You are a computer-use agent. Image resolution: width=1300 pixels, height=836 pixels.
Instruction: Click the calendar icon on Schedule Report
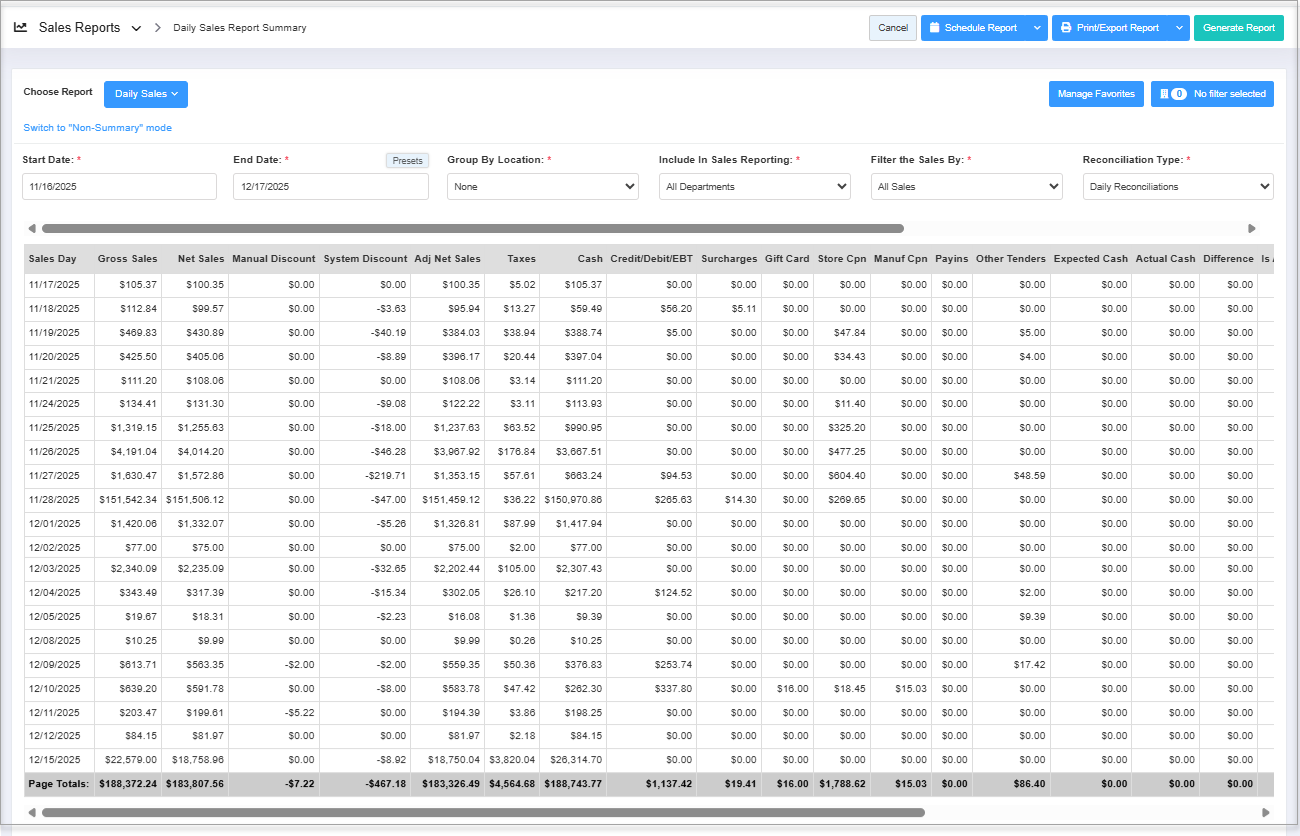pos(933,28)
